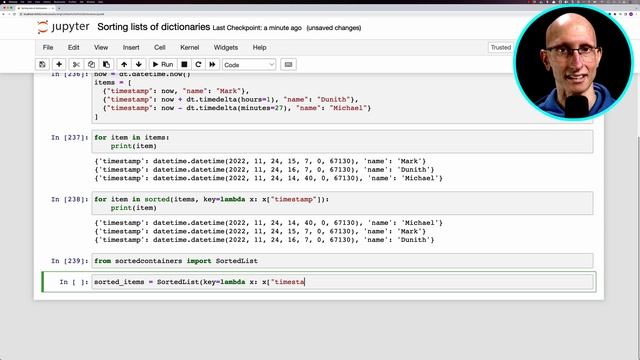Rename notebook title Sorting lists of dictionaries
The height and width of the screenshot is (360, 640).
pos(153,27)
